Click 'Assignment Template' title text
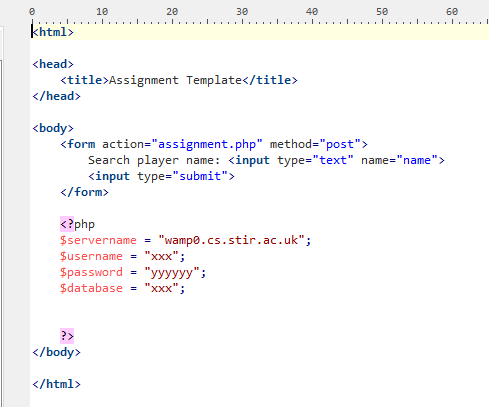Viewport: 489px width, 407px height. click(175, 80)
